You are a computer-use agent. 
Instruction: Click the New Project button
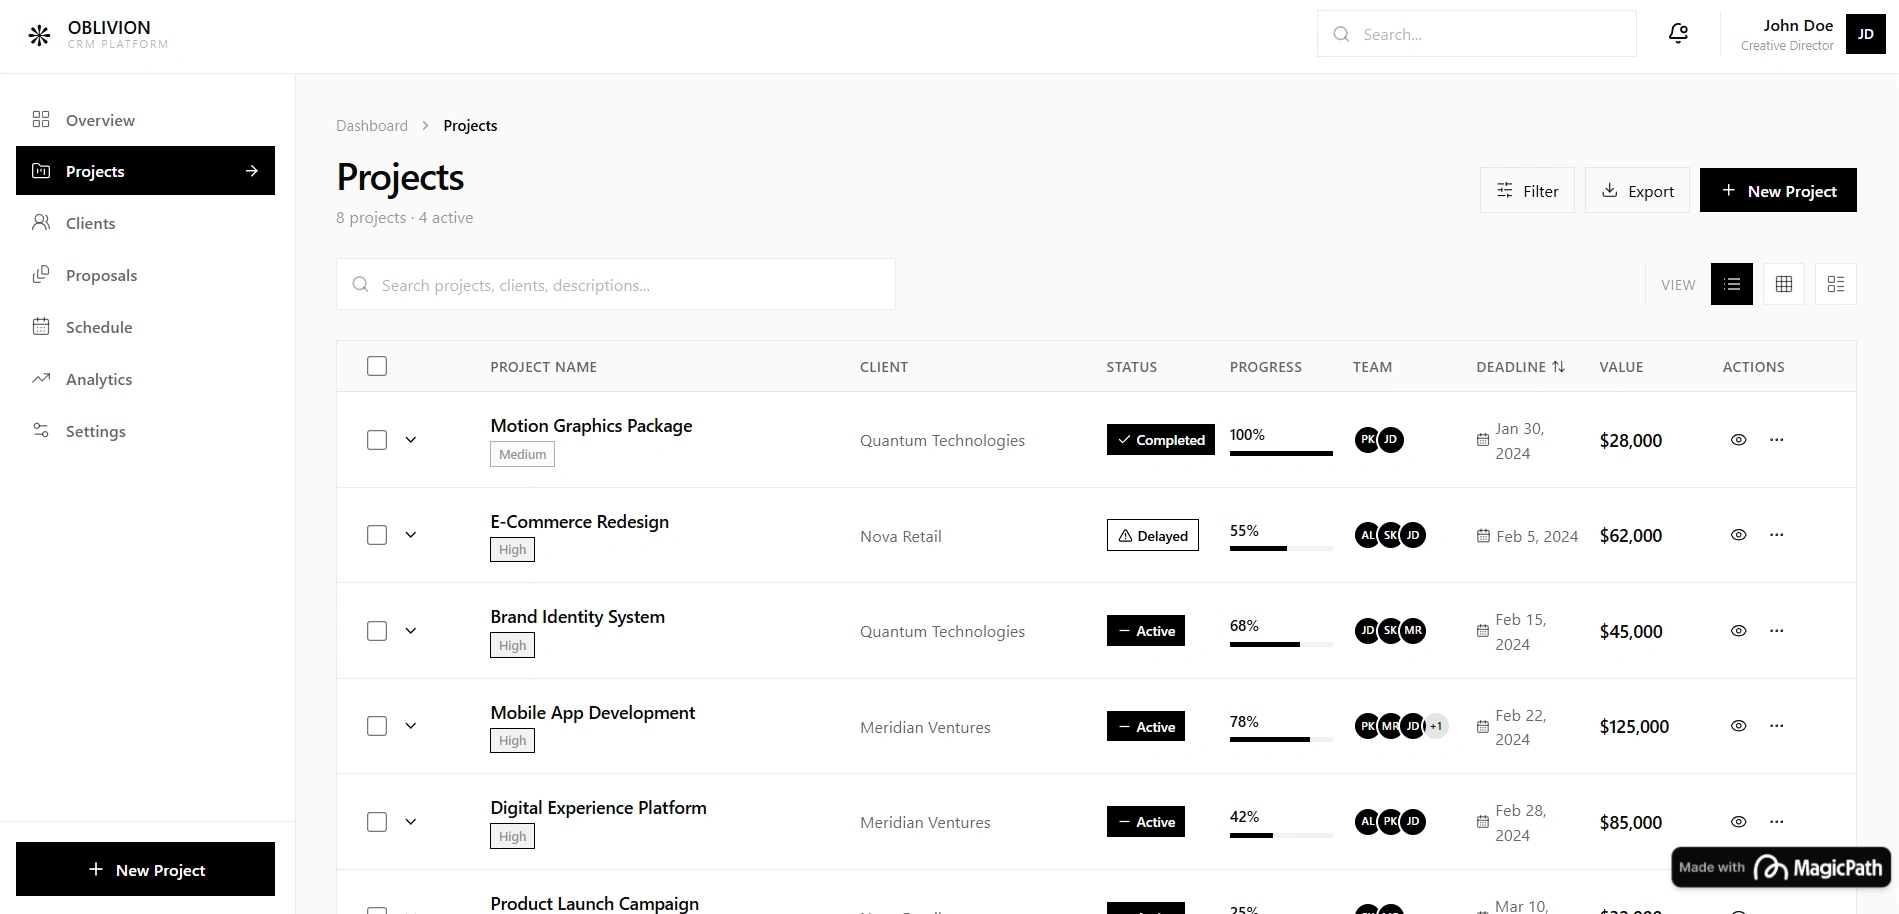click(x=1778, y=190)
